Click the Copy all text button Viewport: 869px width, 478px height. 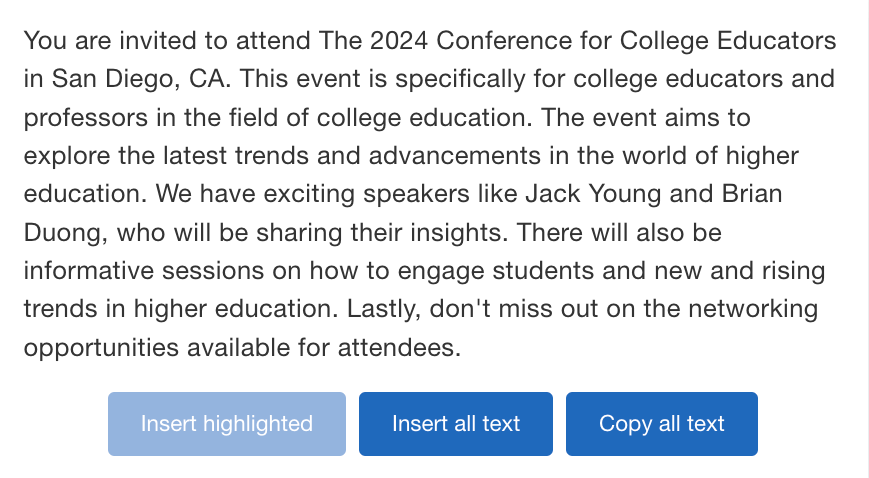(x=661, y=424)
